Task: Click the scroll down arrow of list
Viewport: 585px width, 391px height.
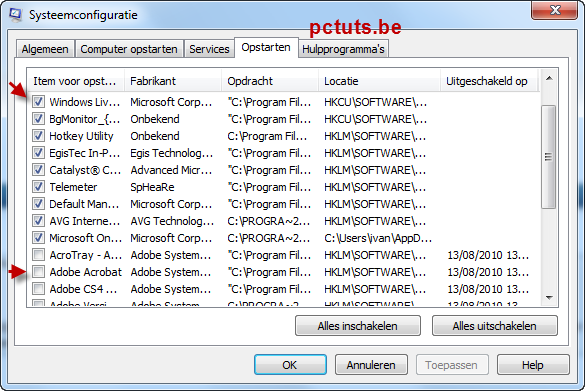Action: coord(549,297)
